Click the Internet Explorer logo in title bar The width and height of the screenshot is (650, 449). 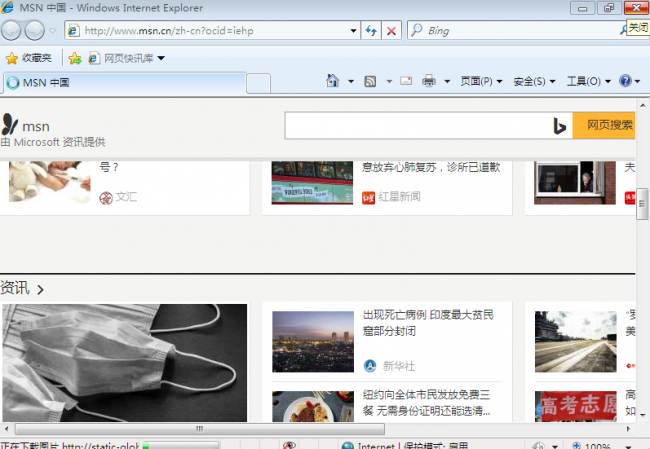tap(7, 7)
